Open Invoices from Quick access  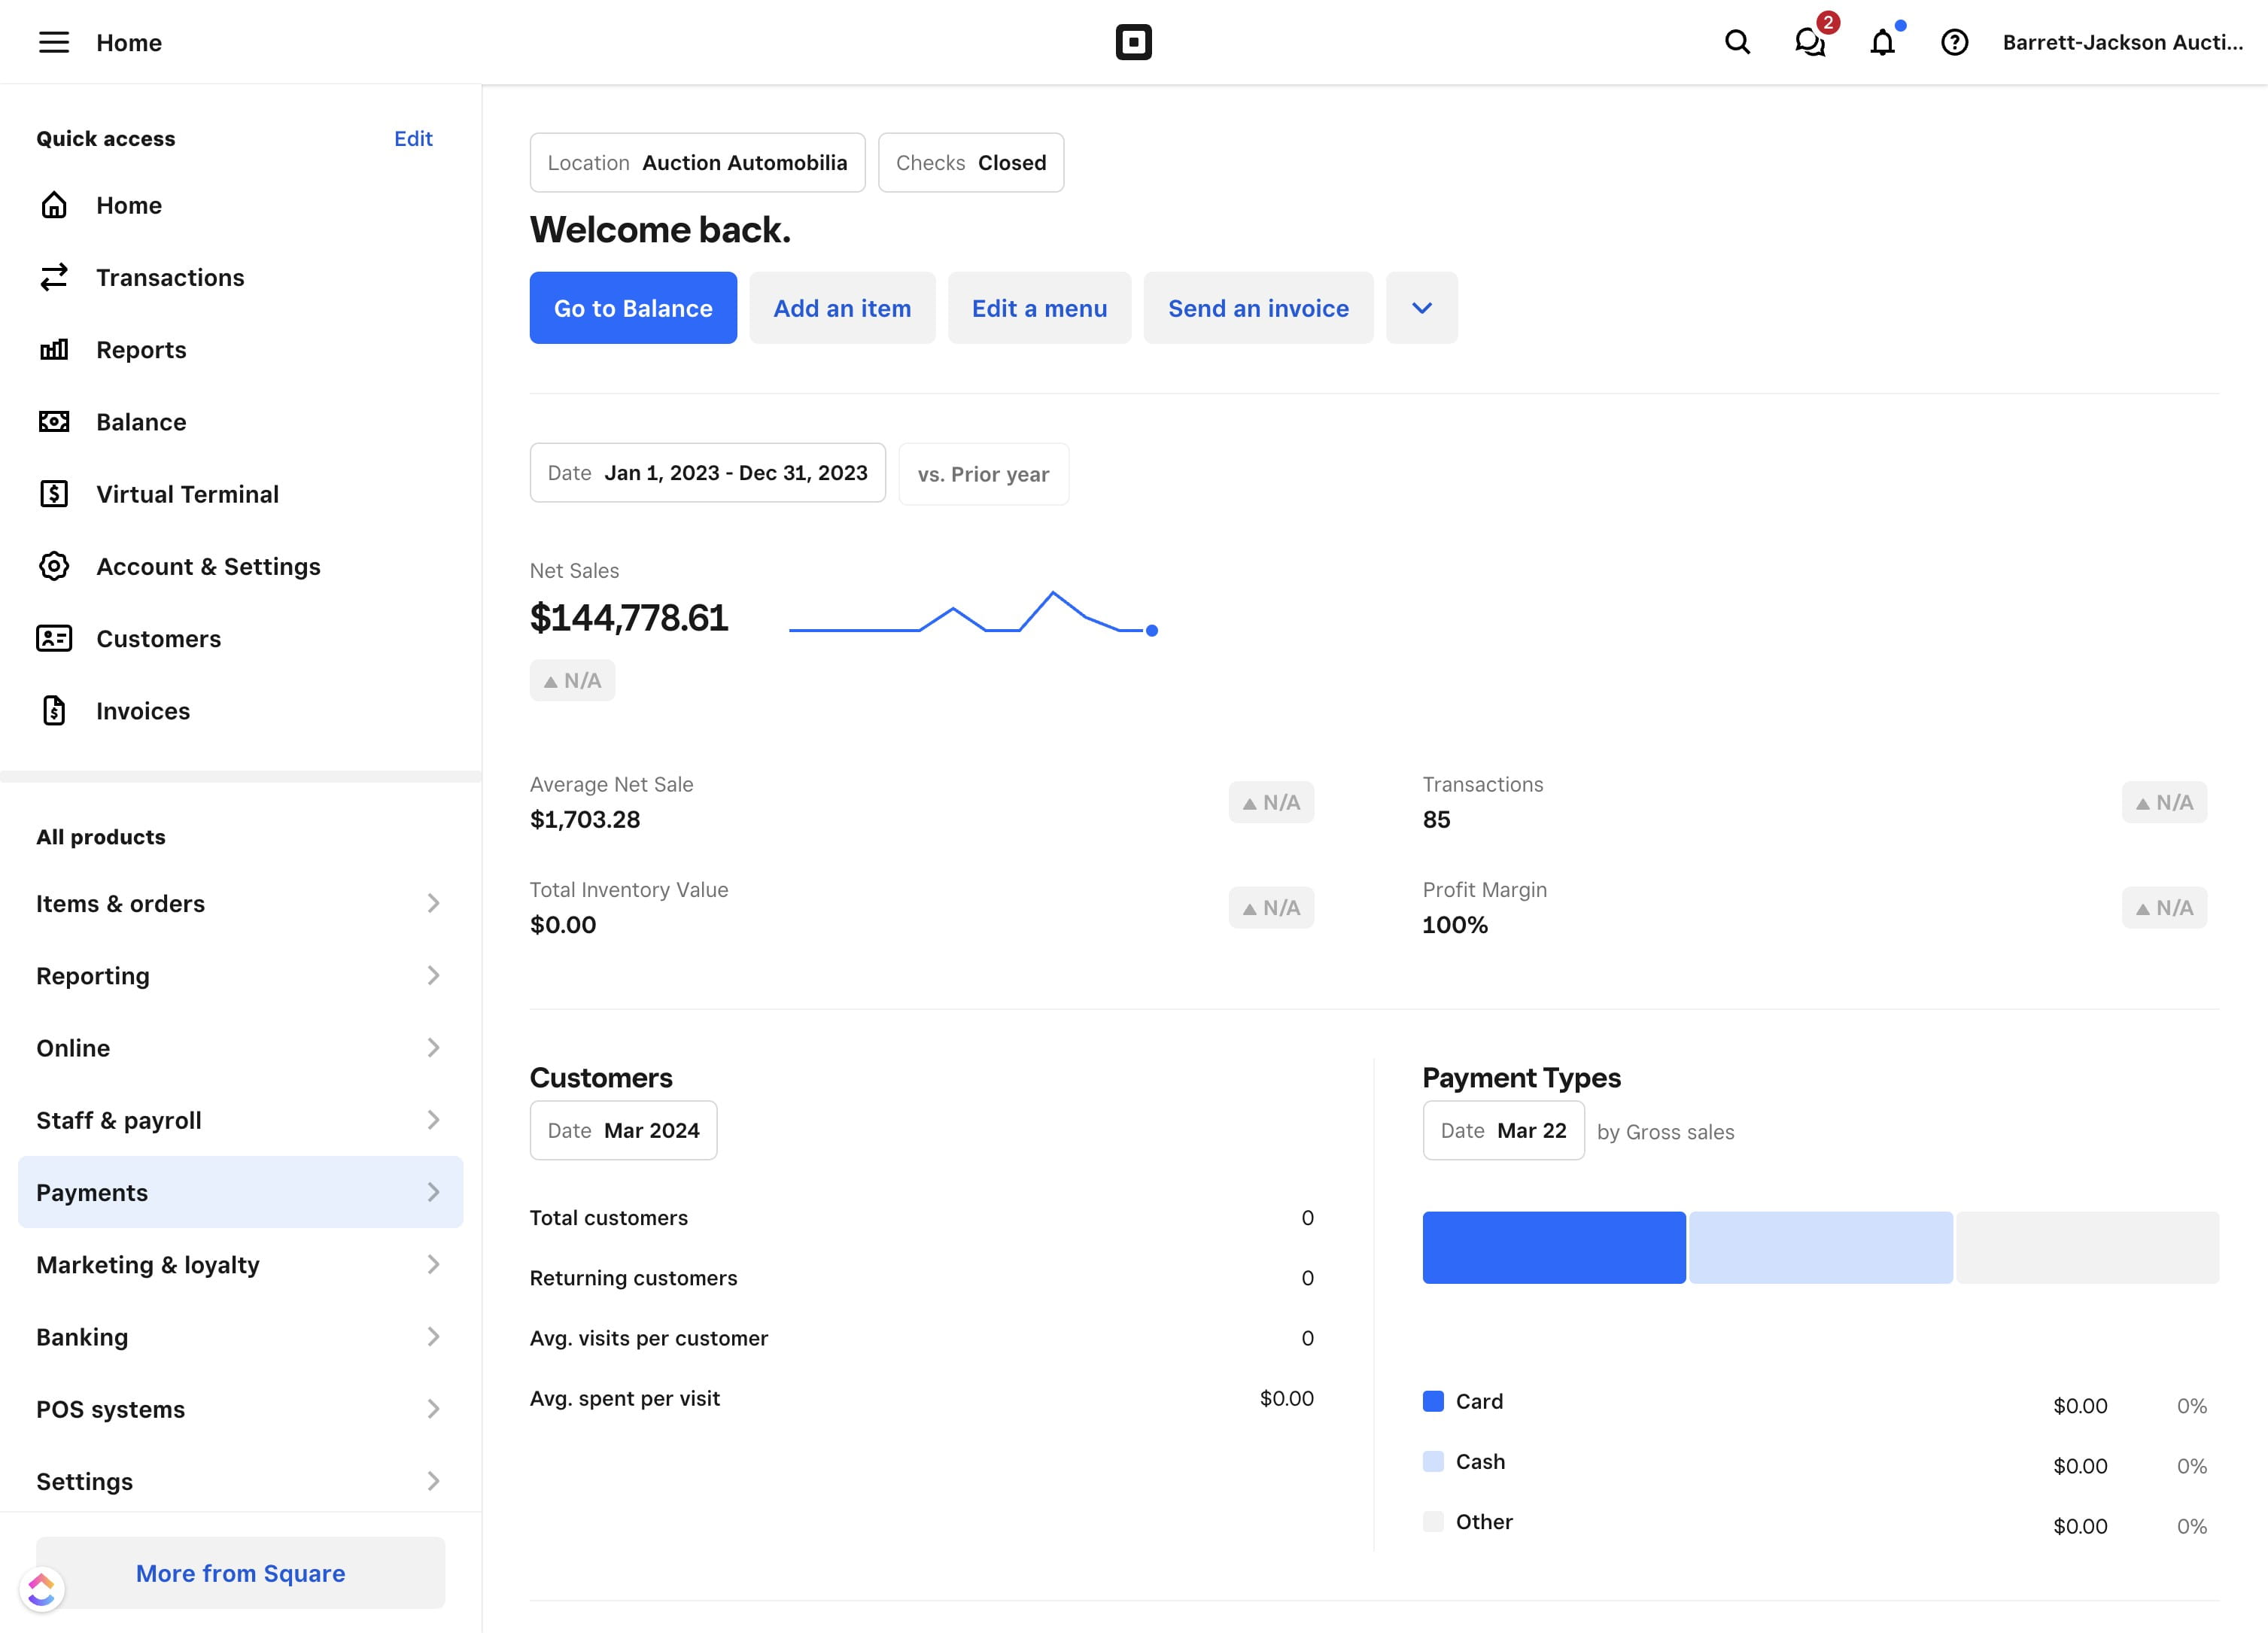click(x=143, y=711)
